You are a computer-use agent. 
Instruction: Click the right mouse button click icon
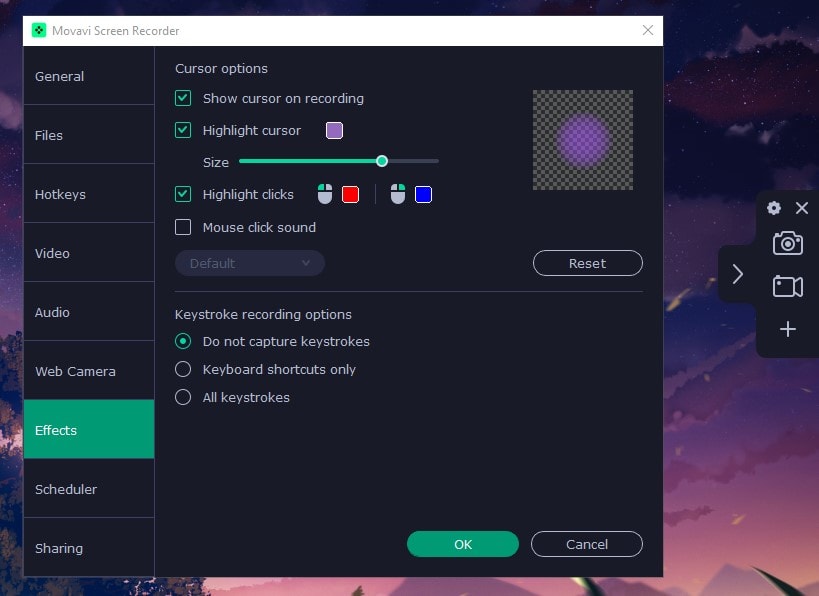point(398,194)
